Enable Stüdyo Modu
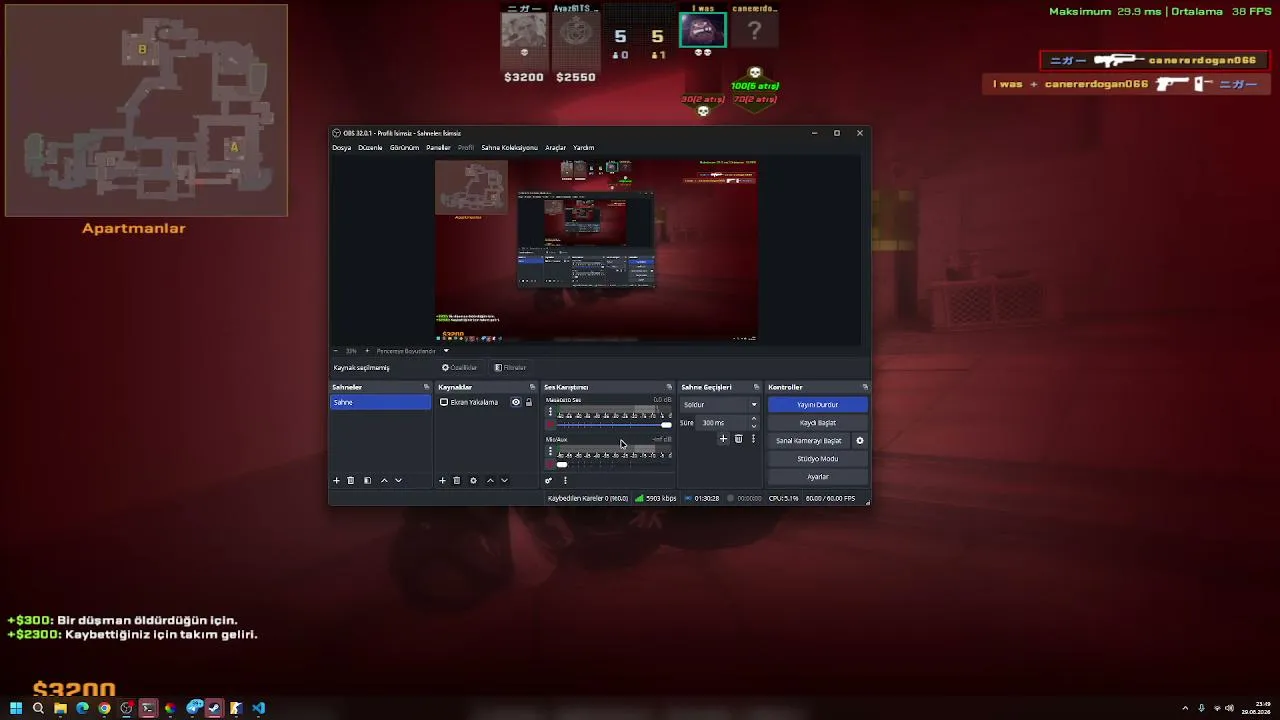1280x720 pixels. [x=818, y=459]
